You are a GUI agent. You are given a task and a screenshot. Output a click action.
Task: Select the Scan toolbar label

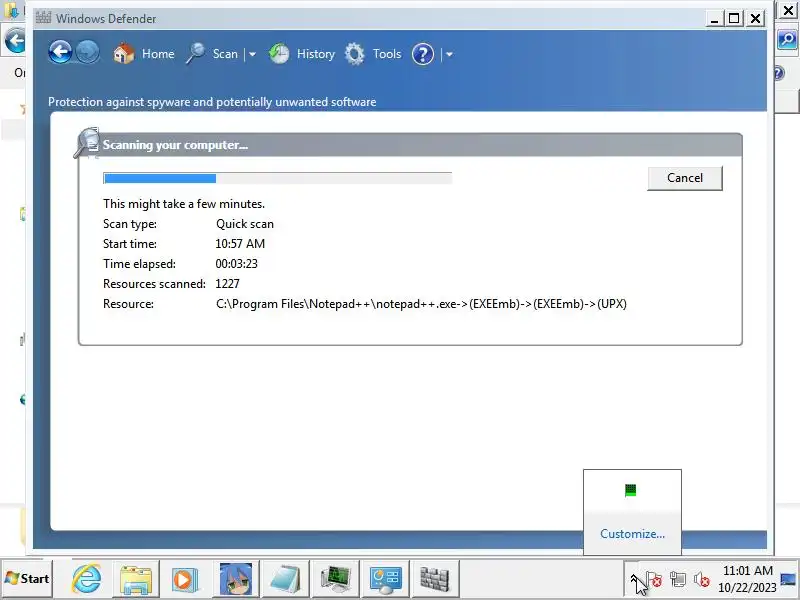(x=225, y=54)
